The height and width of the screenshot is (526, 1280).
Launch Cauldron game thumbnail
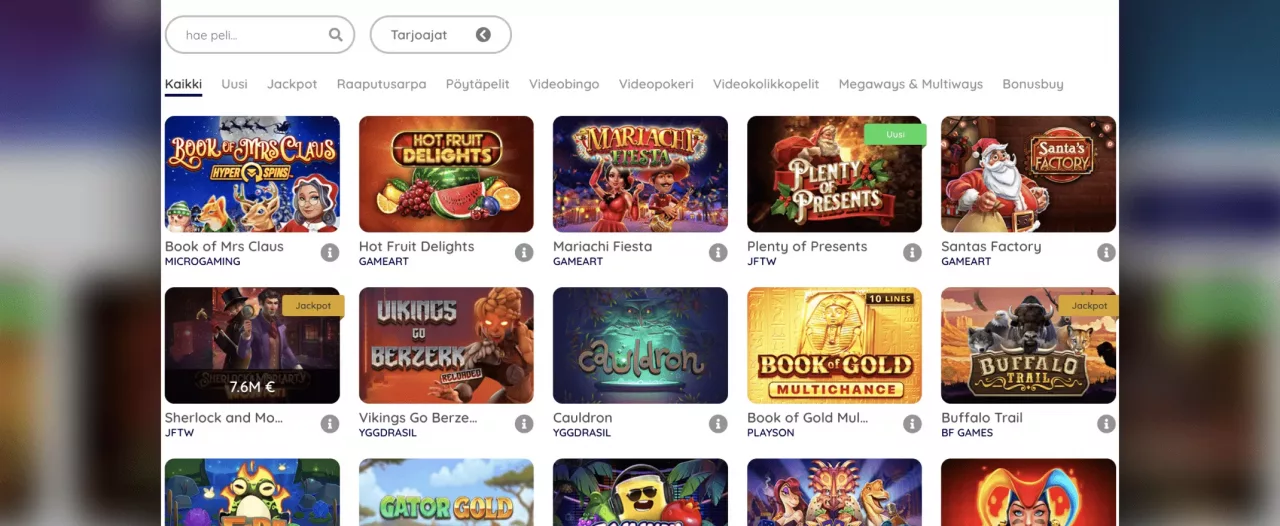[640, 345]
